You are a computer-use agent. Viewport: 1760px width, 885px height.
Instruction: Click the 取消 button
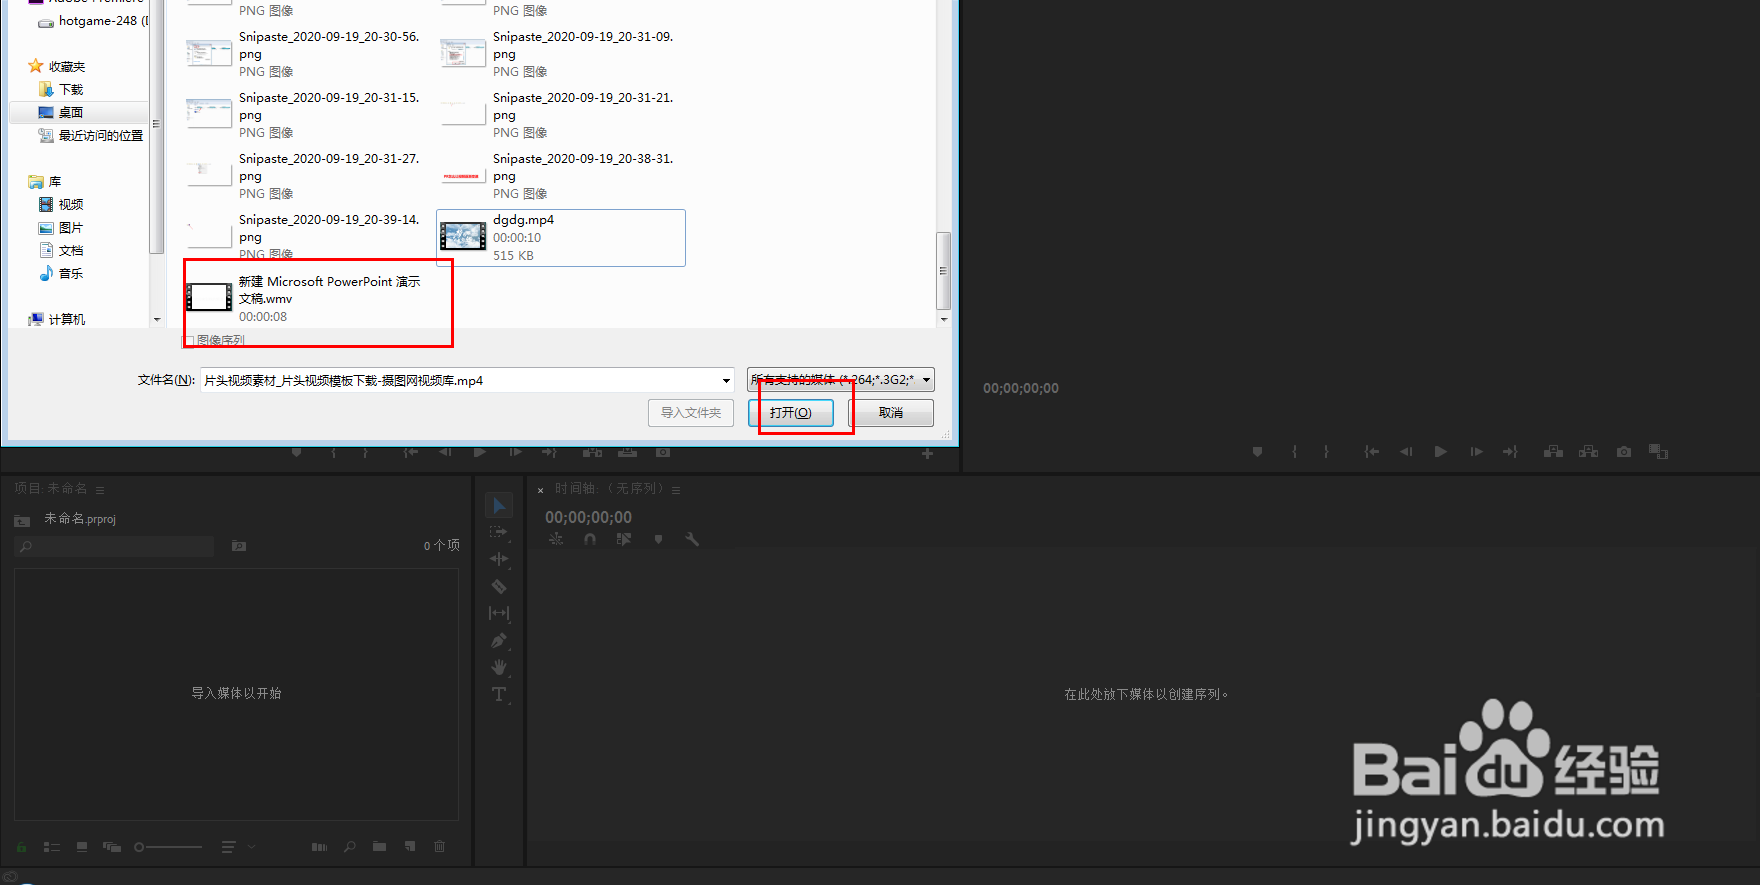pyautogui.click(x=891, y=412)
